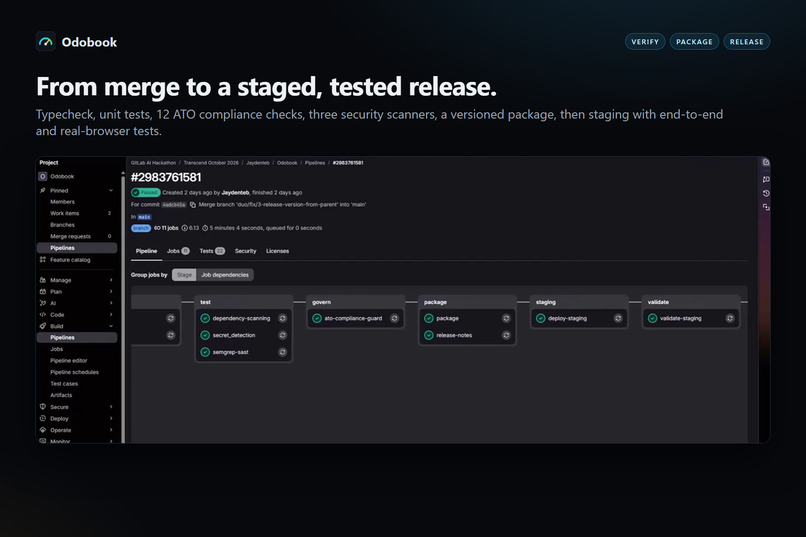Open Merge requests in sidebar
The image size is (806, 537).
pos(70,236)
